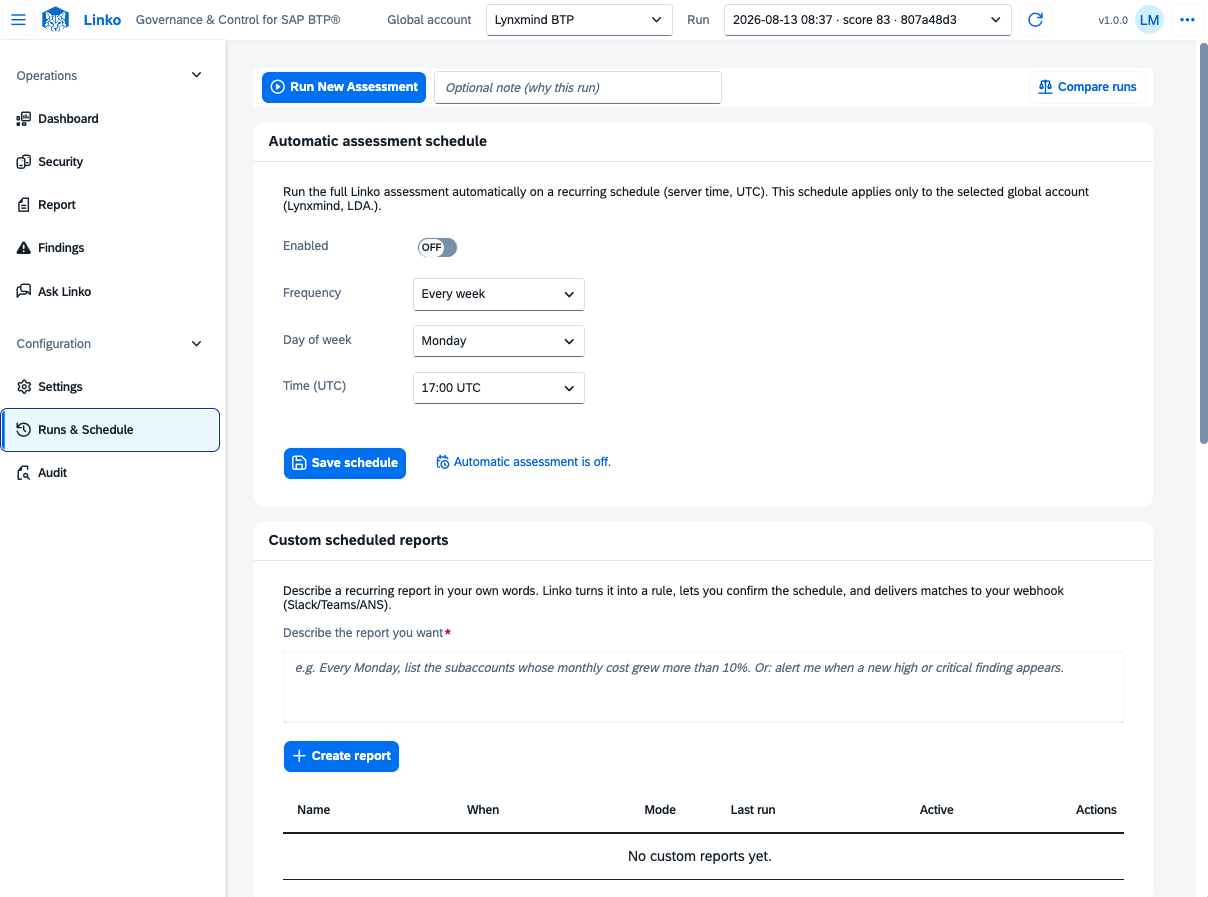This screenshot has height=897, width=1208.
Task: Open the Findings page
Action: (110, 248)
